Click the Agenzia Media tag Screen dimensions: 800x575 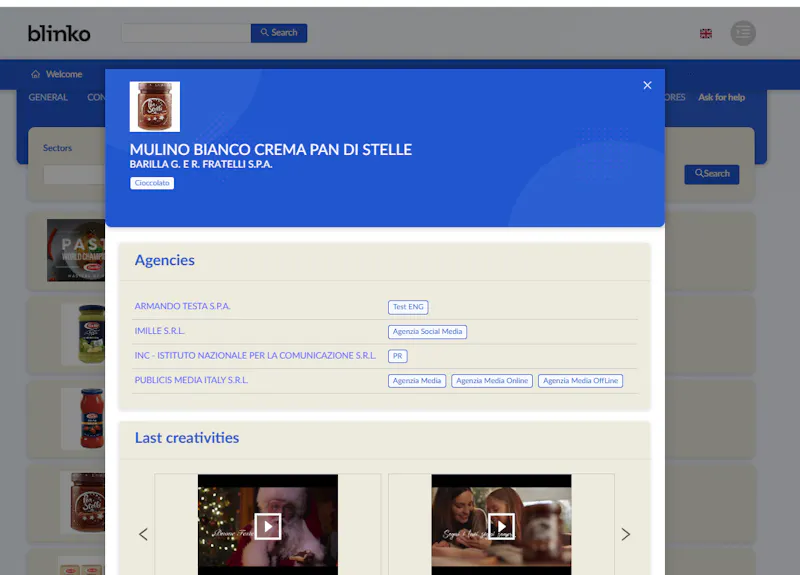(x=417, y=381)
